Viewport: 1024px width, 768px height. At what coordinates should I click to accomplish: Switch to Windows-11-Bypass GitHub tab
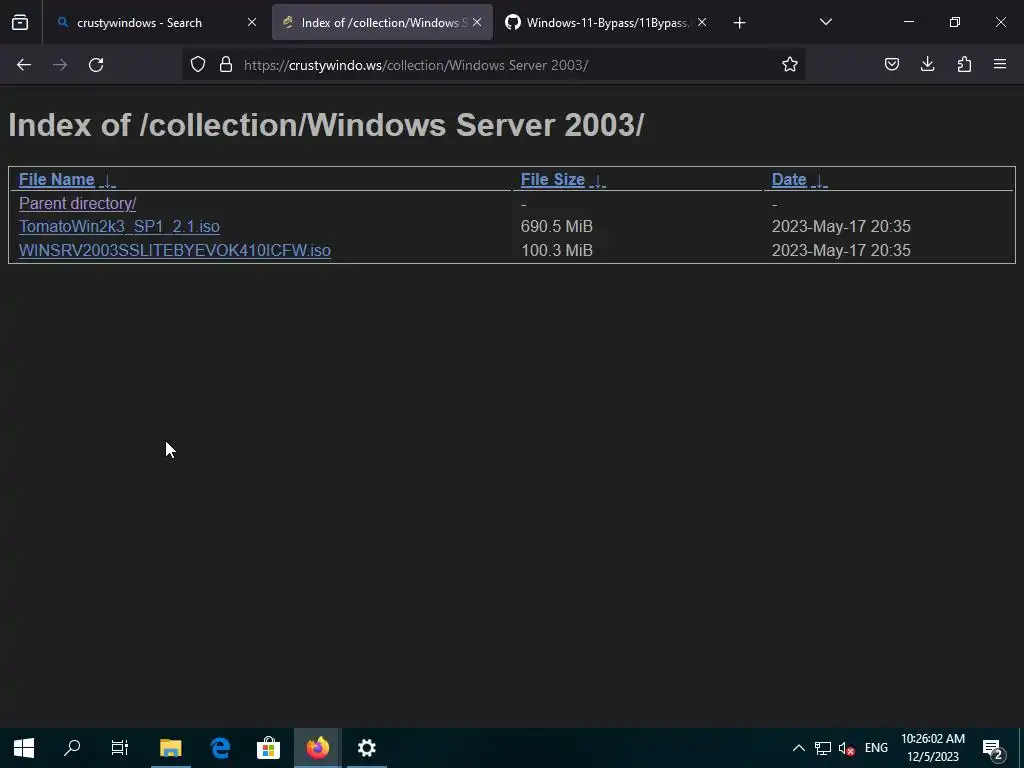607,23
